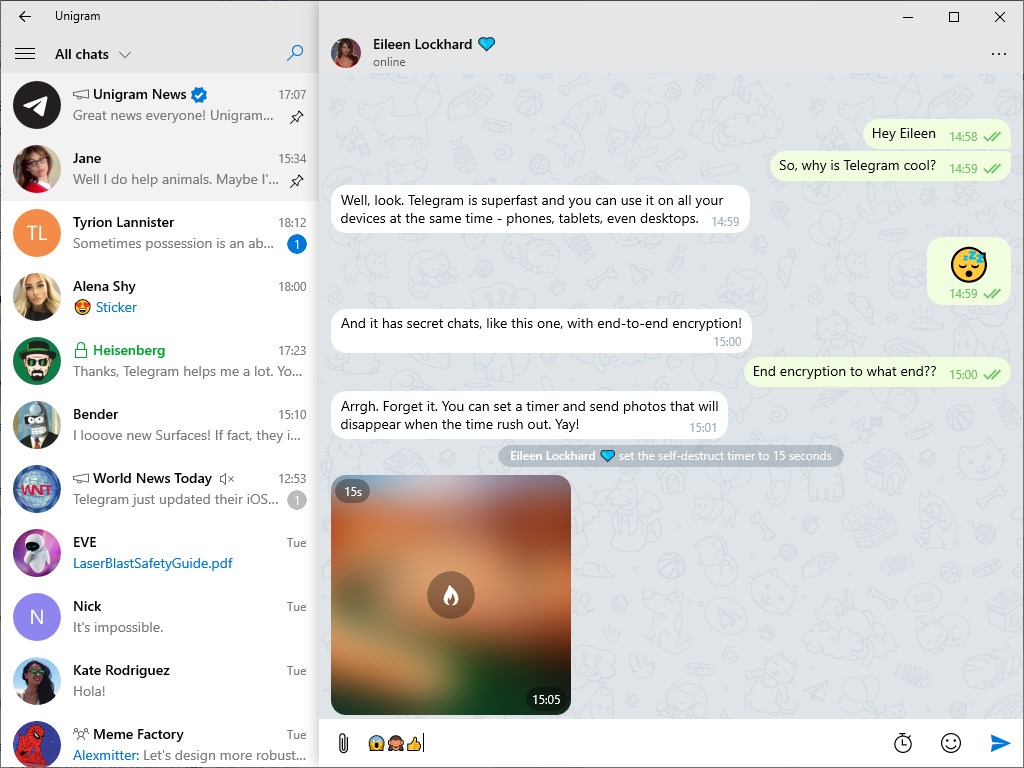Screen dimensions: 1024x768
Task: Click the 'Hey Eileen' message bubble
Action: (x=936, y=134)
